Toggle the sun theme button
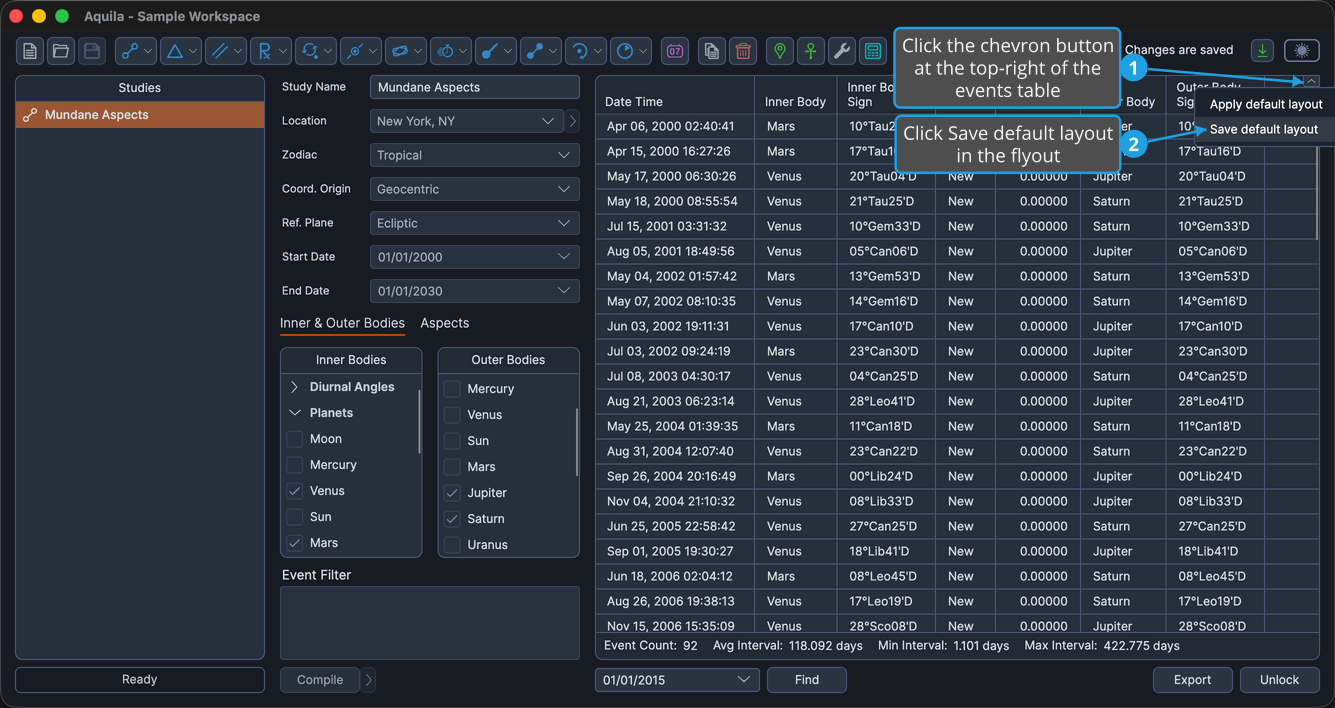The width and height of the screenshot is (1335, 708). tap(1301, 50)
